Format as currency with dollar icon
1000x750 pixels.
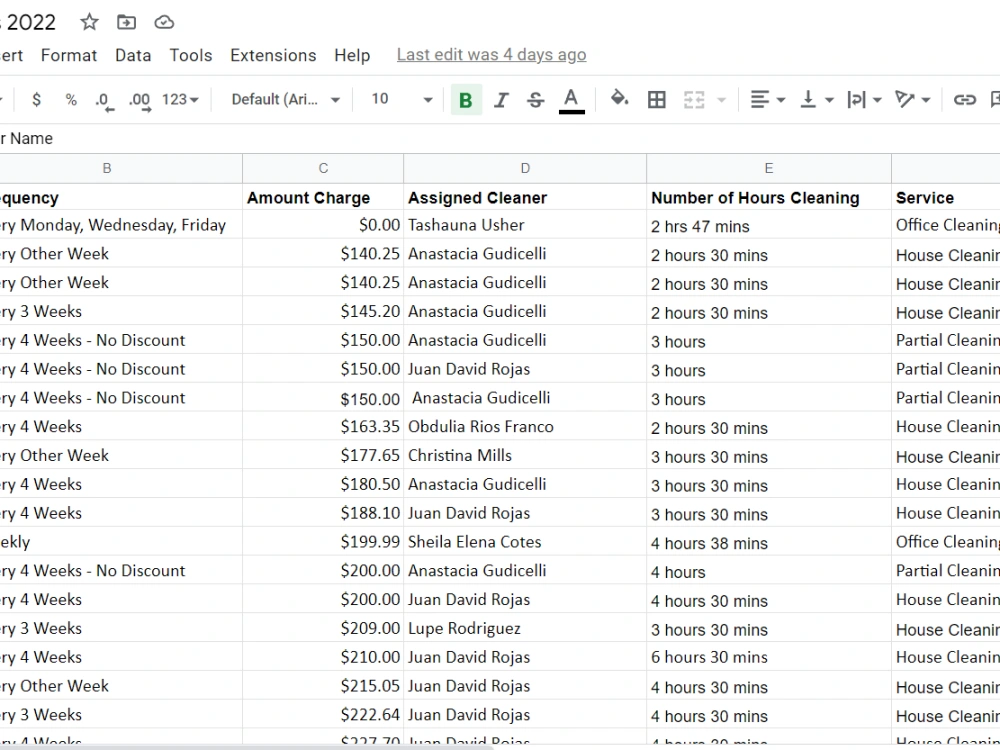[x=36, y=99]
